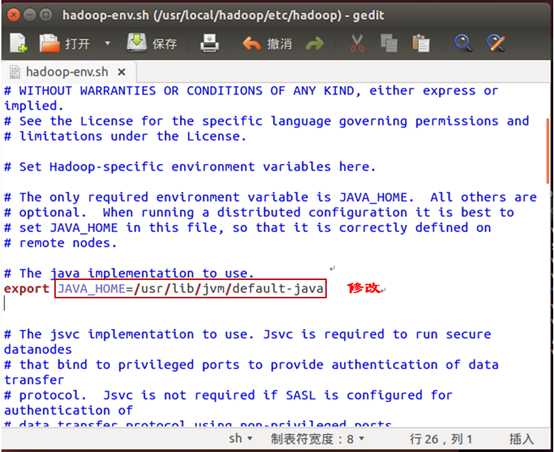Expand the recent files arrow beside 打开
The height and width of the screenshot is (452, 554).
107,43
